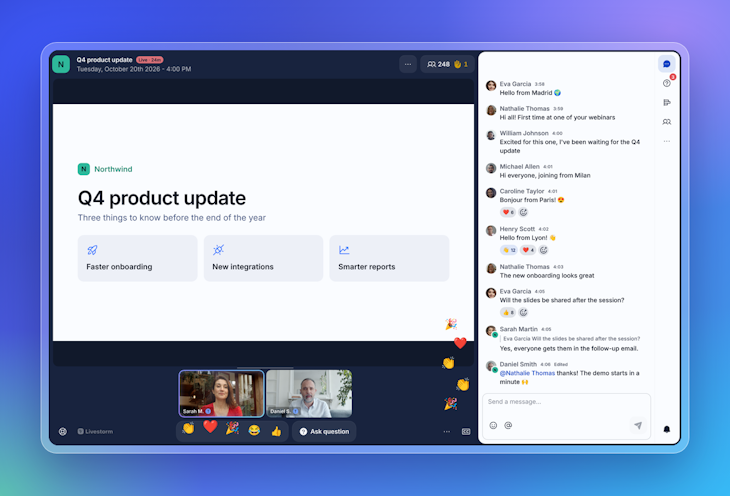
Task: Send a thumbs up reaction
Action: pos(276,431)
